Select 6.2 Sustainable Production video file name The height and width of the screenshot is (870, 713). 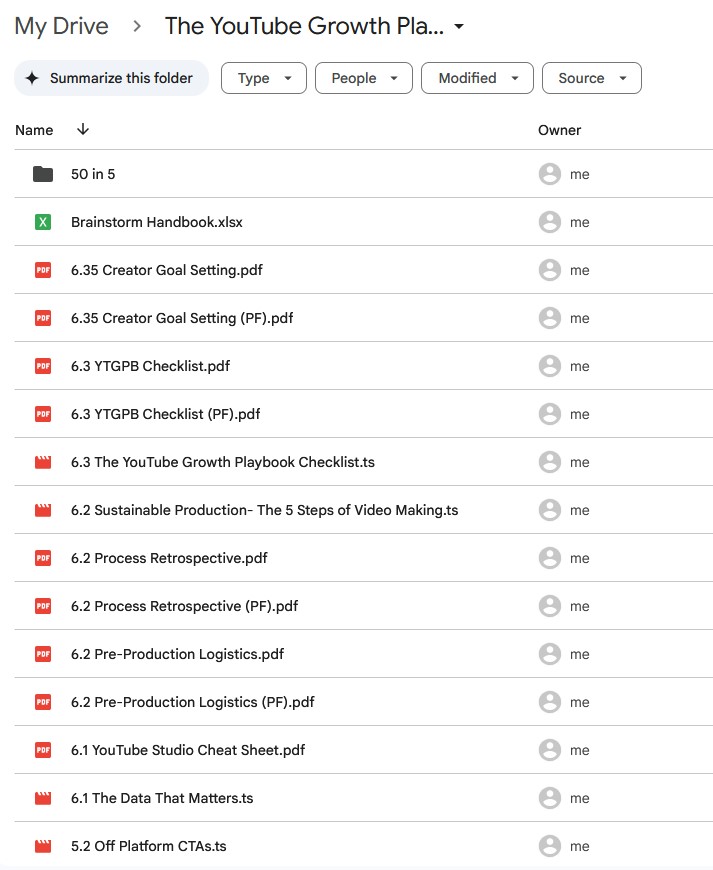(x=264, y=510)
